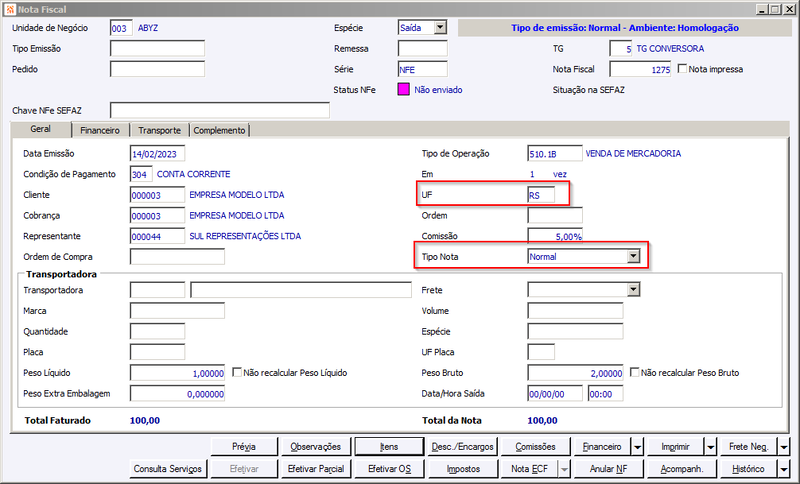Click the Remessa input field
800x484 pixels.
click(422, 48)
